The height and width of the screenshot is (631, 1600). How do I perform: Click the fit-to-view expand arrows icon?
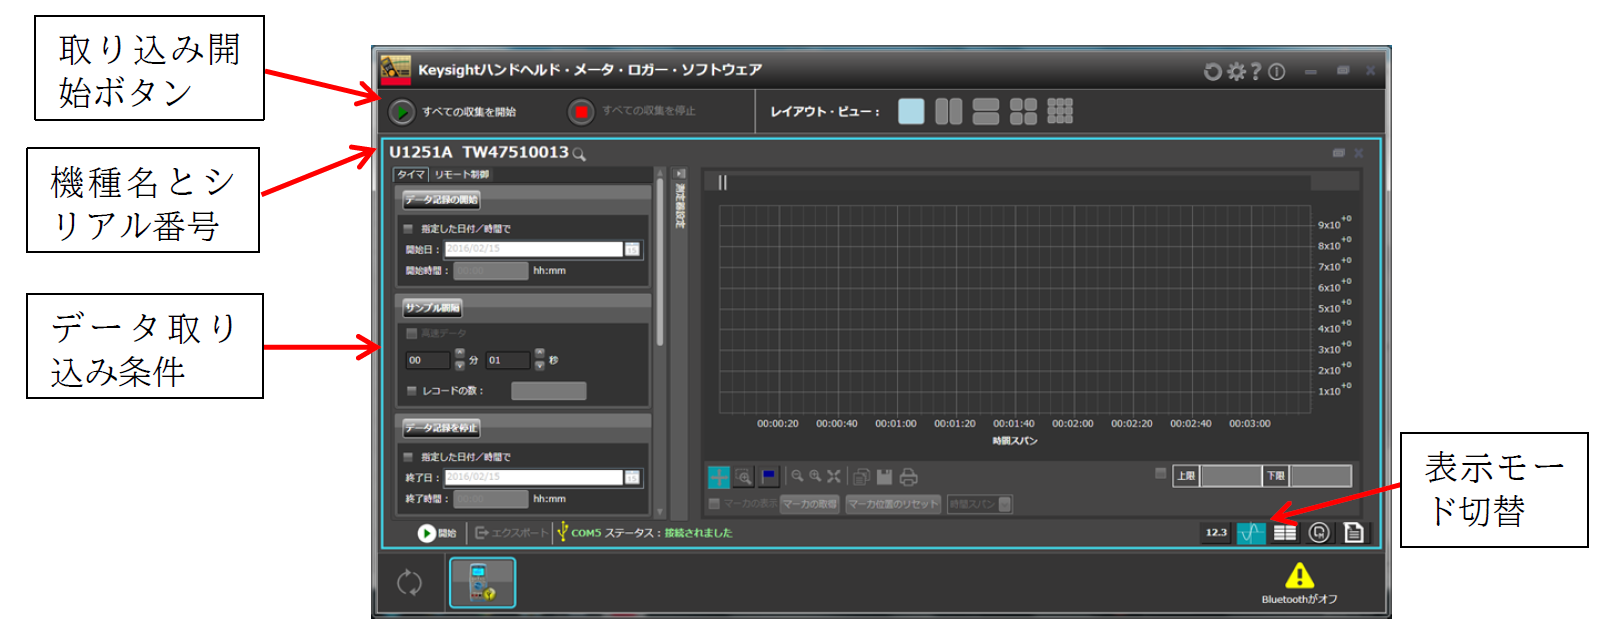834,476
